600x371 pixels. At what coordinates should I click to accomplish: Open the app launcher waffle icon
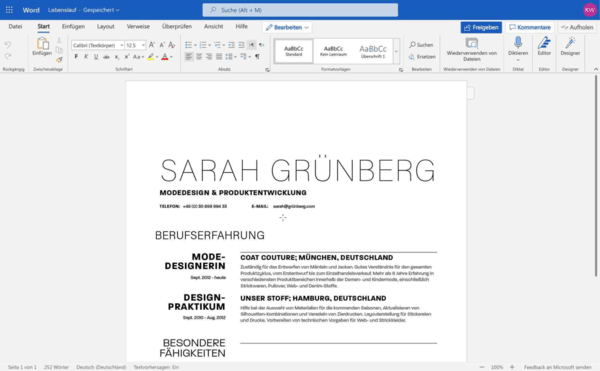tap(9, 10)
